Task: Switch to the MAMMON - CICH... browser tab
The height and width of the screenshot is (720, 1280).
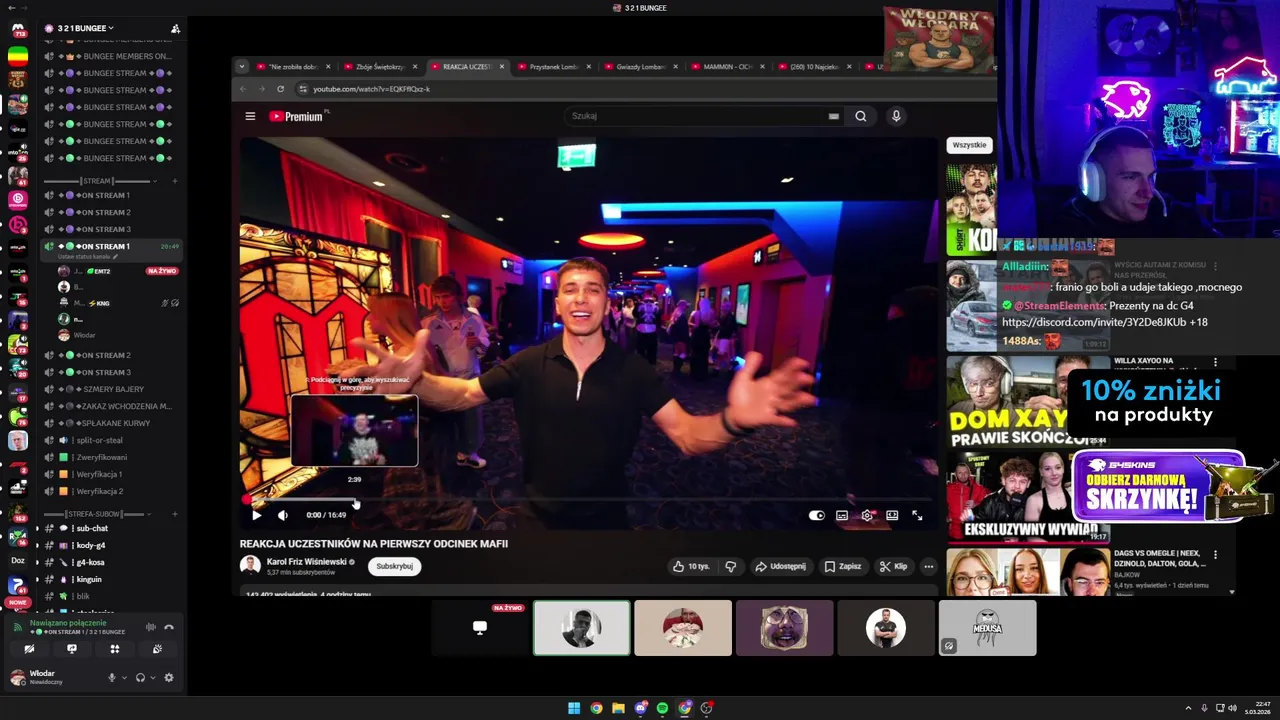Action: [x=727, y=67]
